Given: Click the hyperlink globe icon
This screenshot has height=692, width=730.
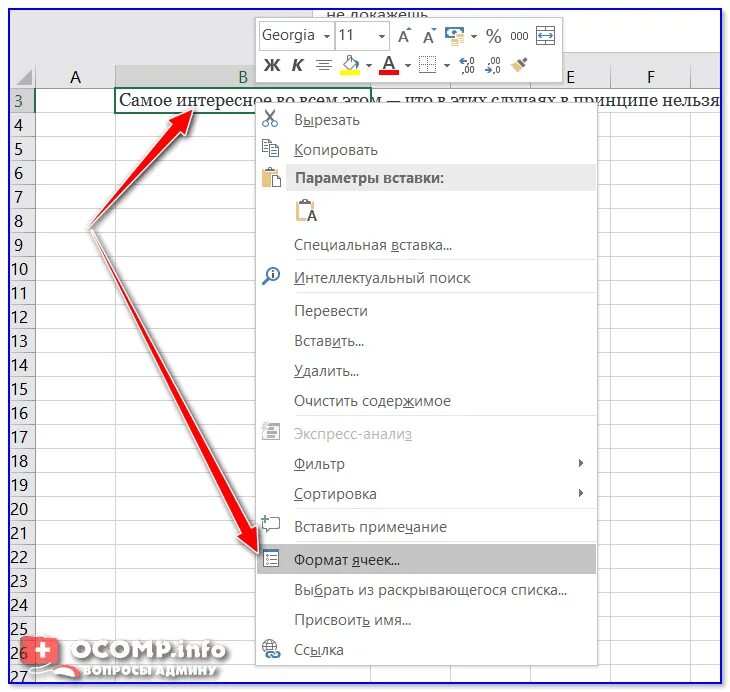Looking at the screenshot, I should click(x=270, y=649).
